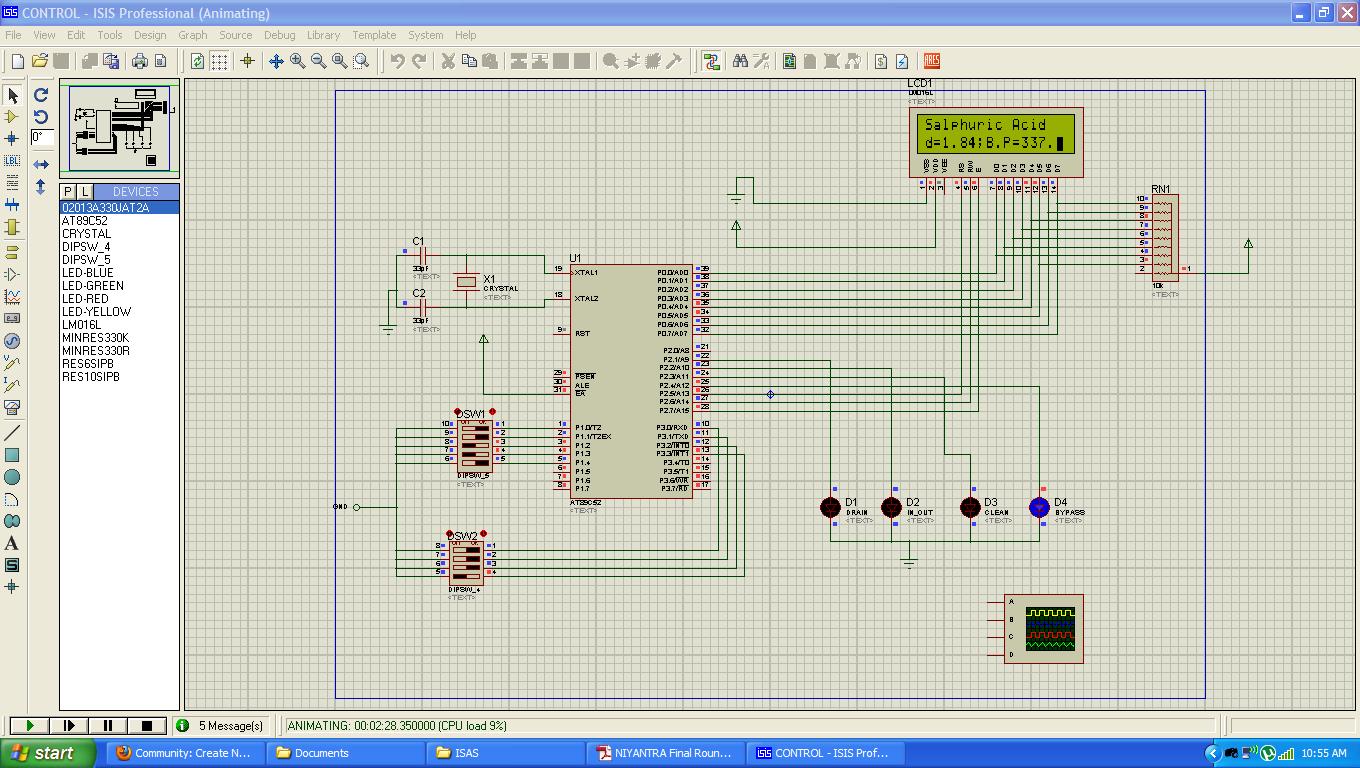Toggle the wire autorouter icon

click(x=711, y=61)
